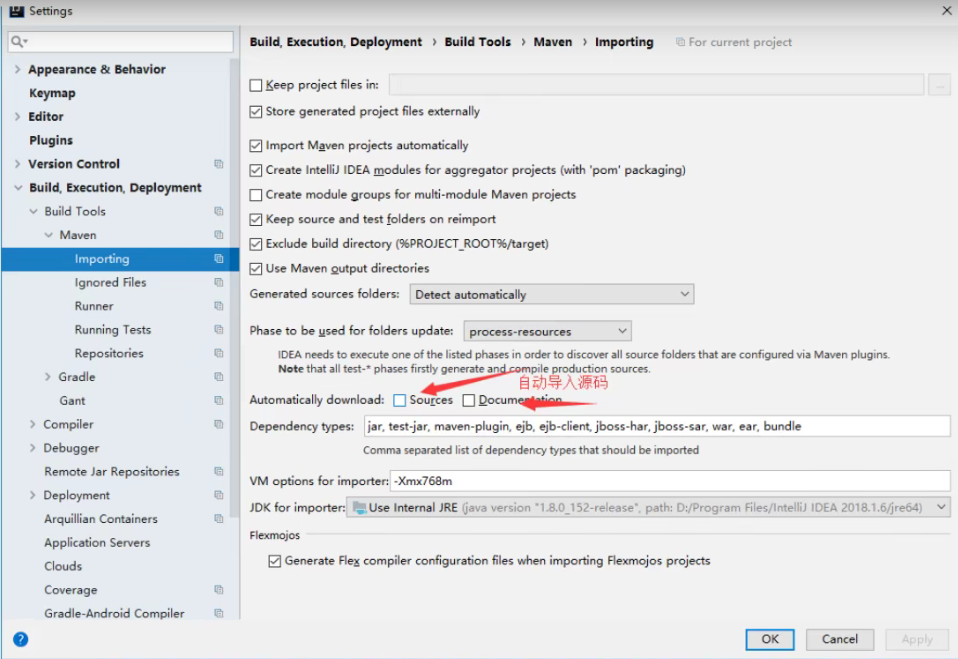Expand the Debugger node
Viewport: 958px width, 659px height.
(x=32, y=448)
